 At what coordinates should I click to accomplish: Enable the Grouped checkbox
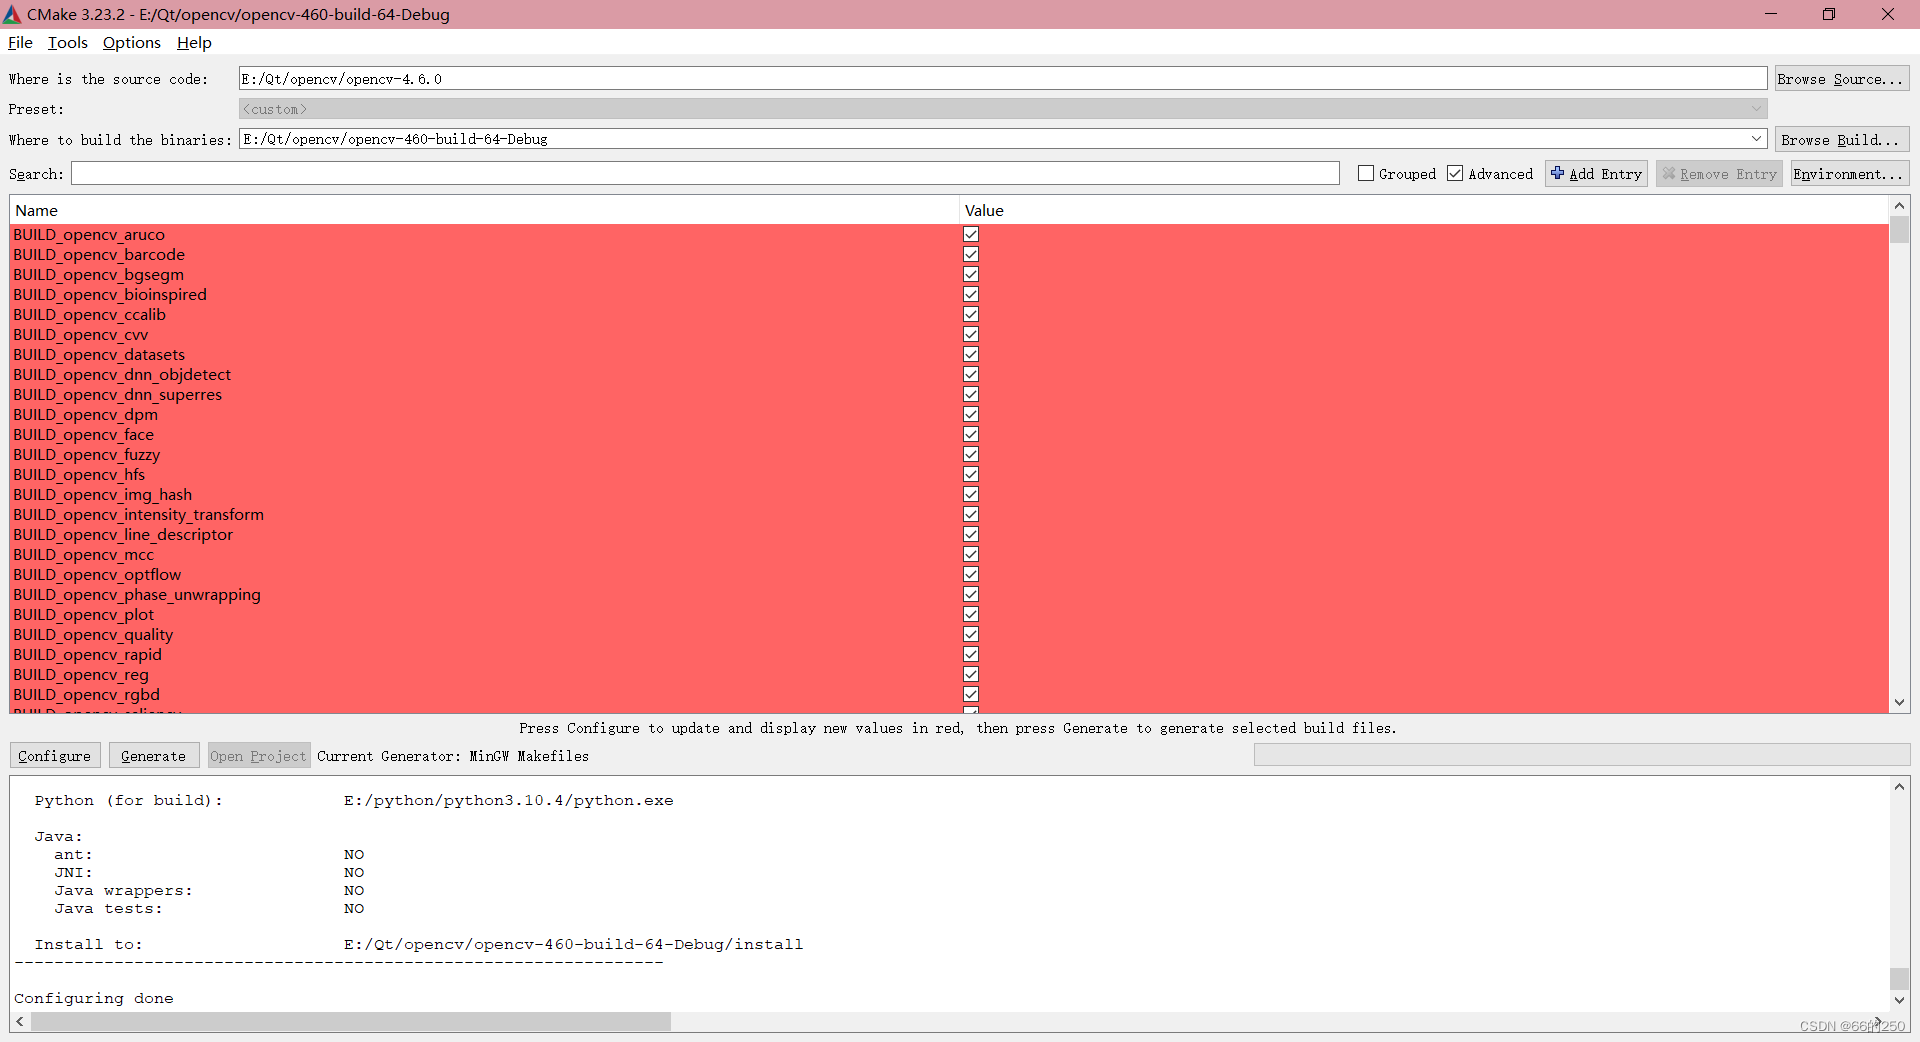(x=1366, y=174)
